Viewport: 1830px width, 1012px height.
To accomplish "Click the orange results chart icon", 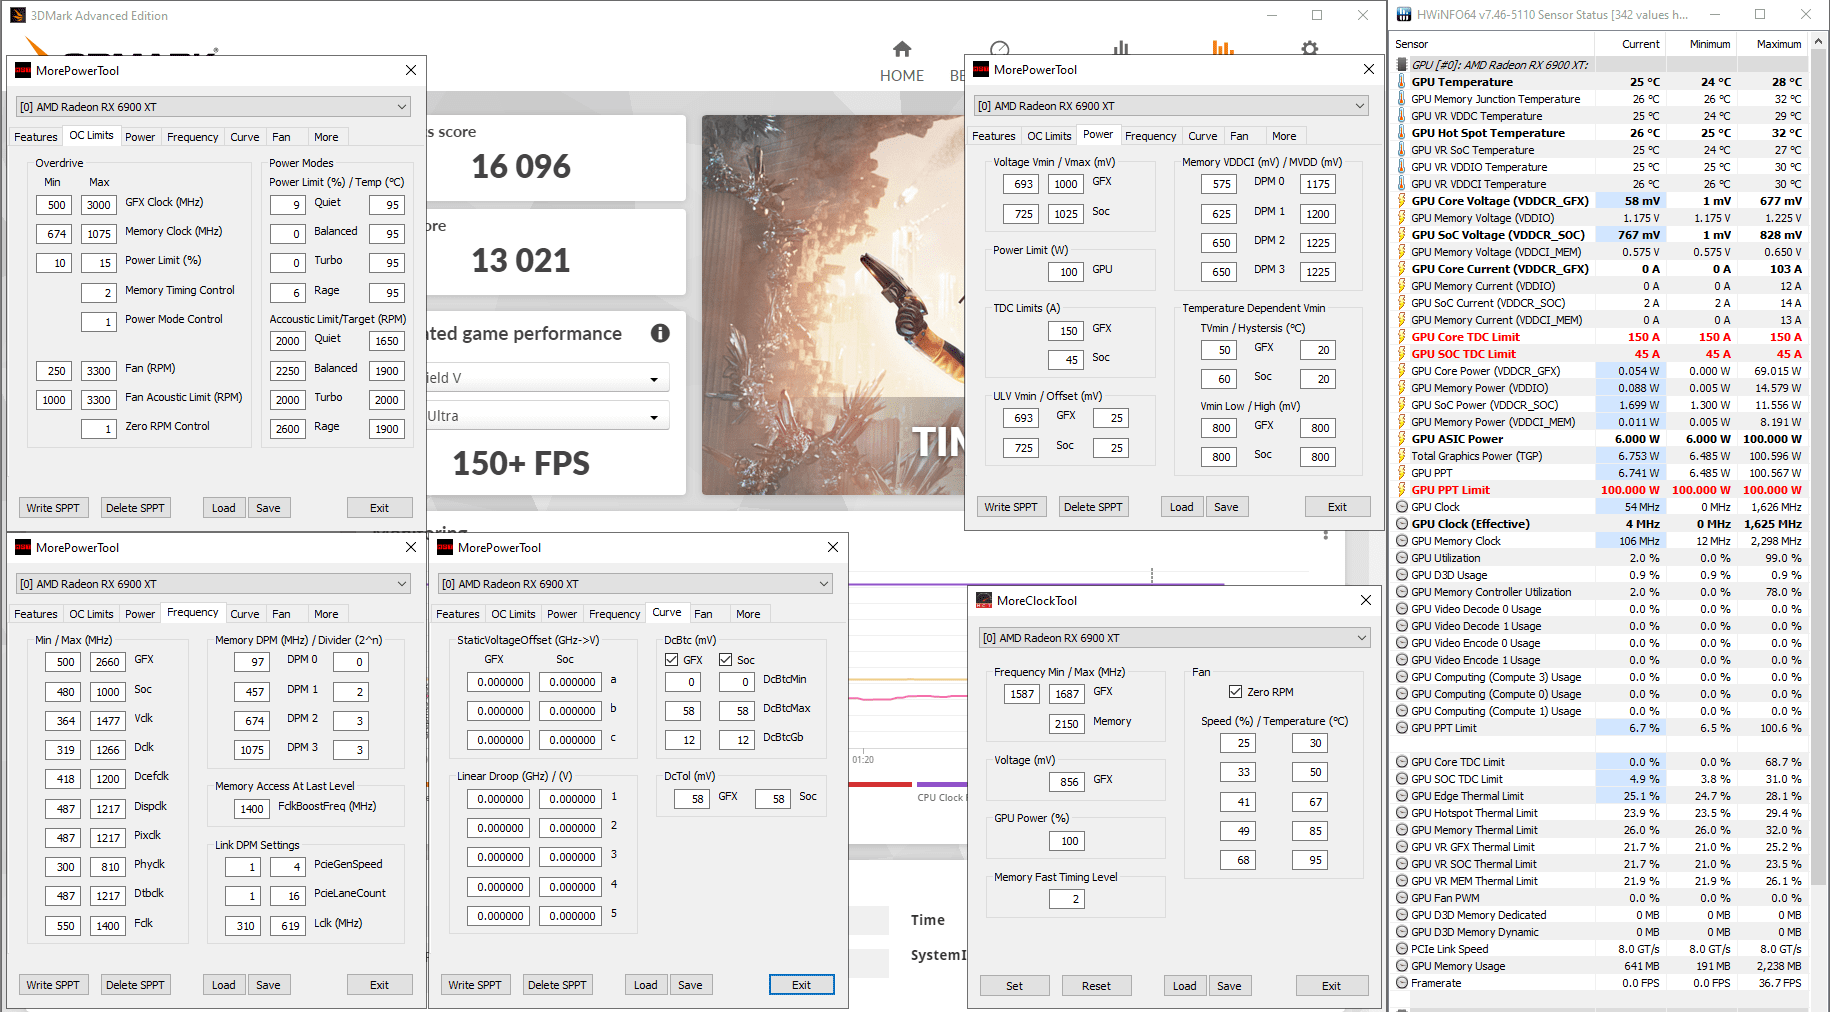I will click(1222, 48).
